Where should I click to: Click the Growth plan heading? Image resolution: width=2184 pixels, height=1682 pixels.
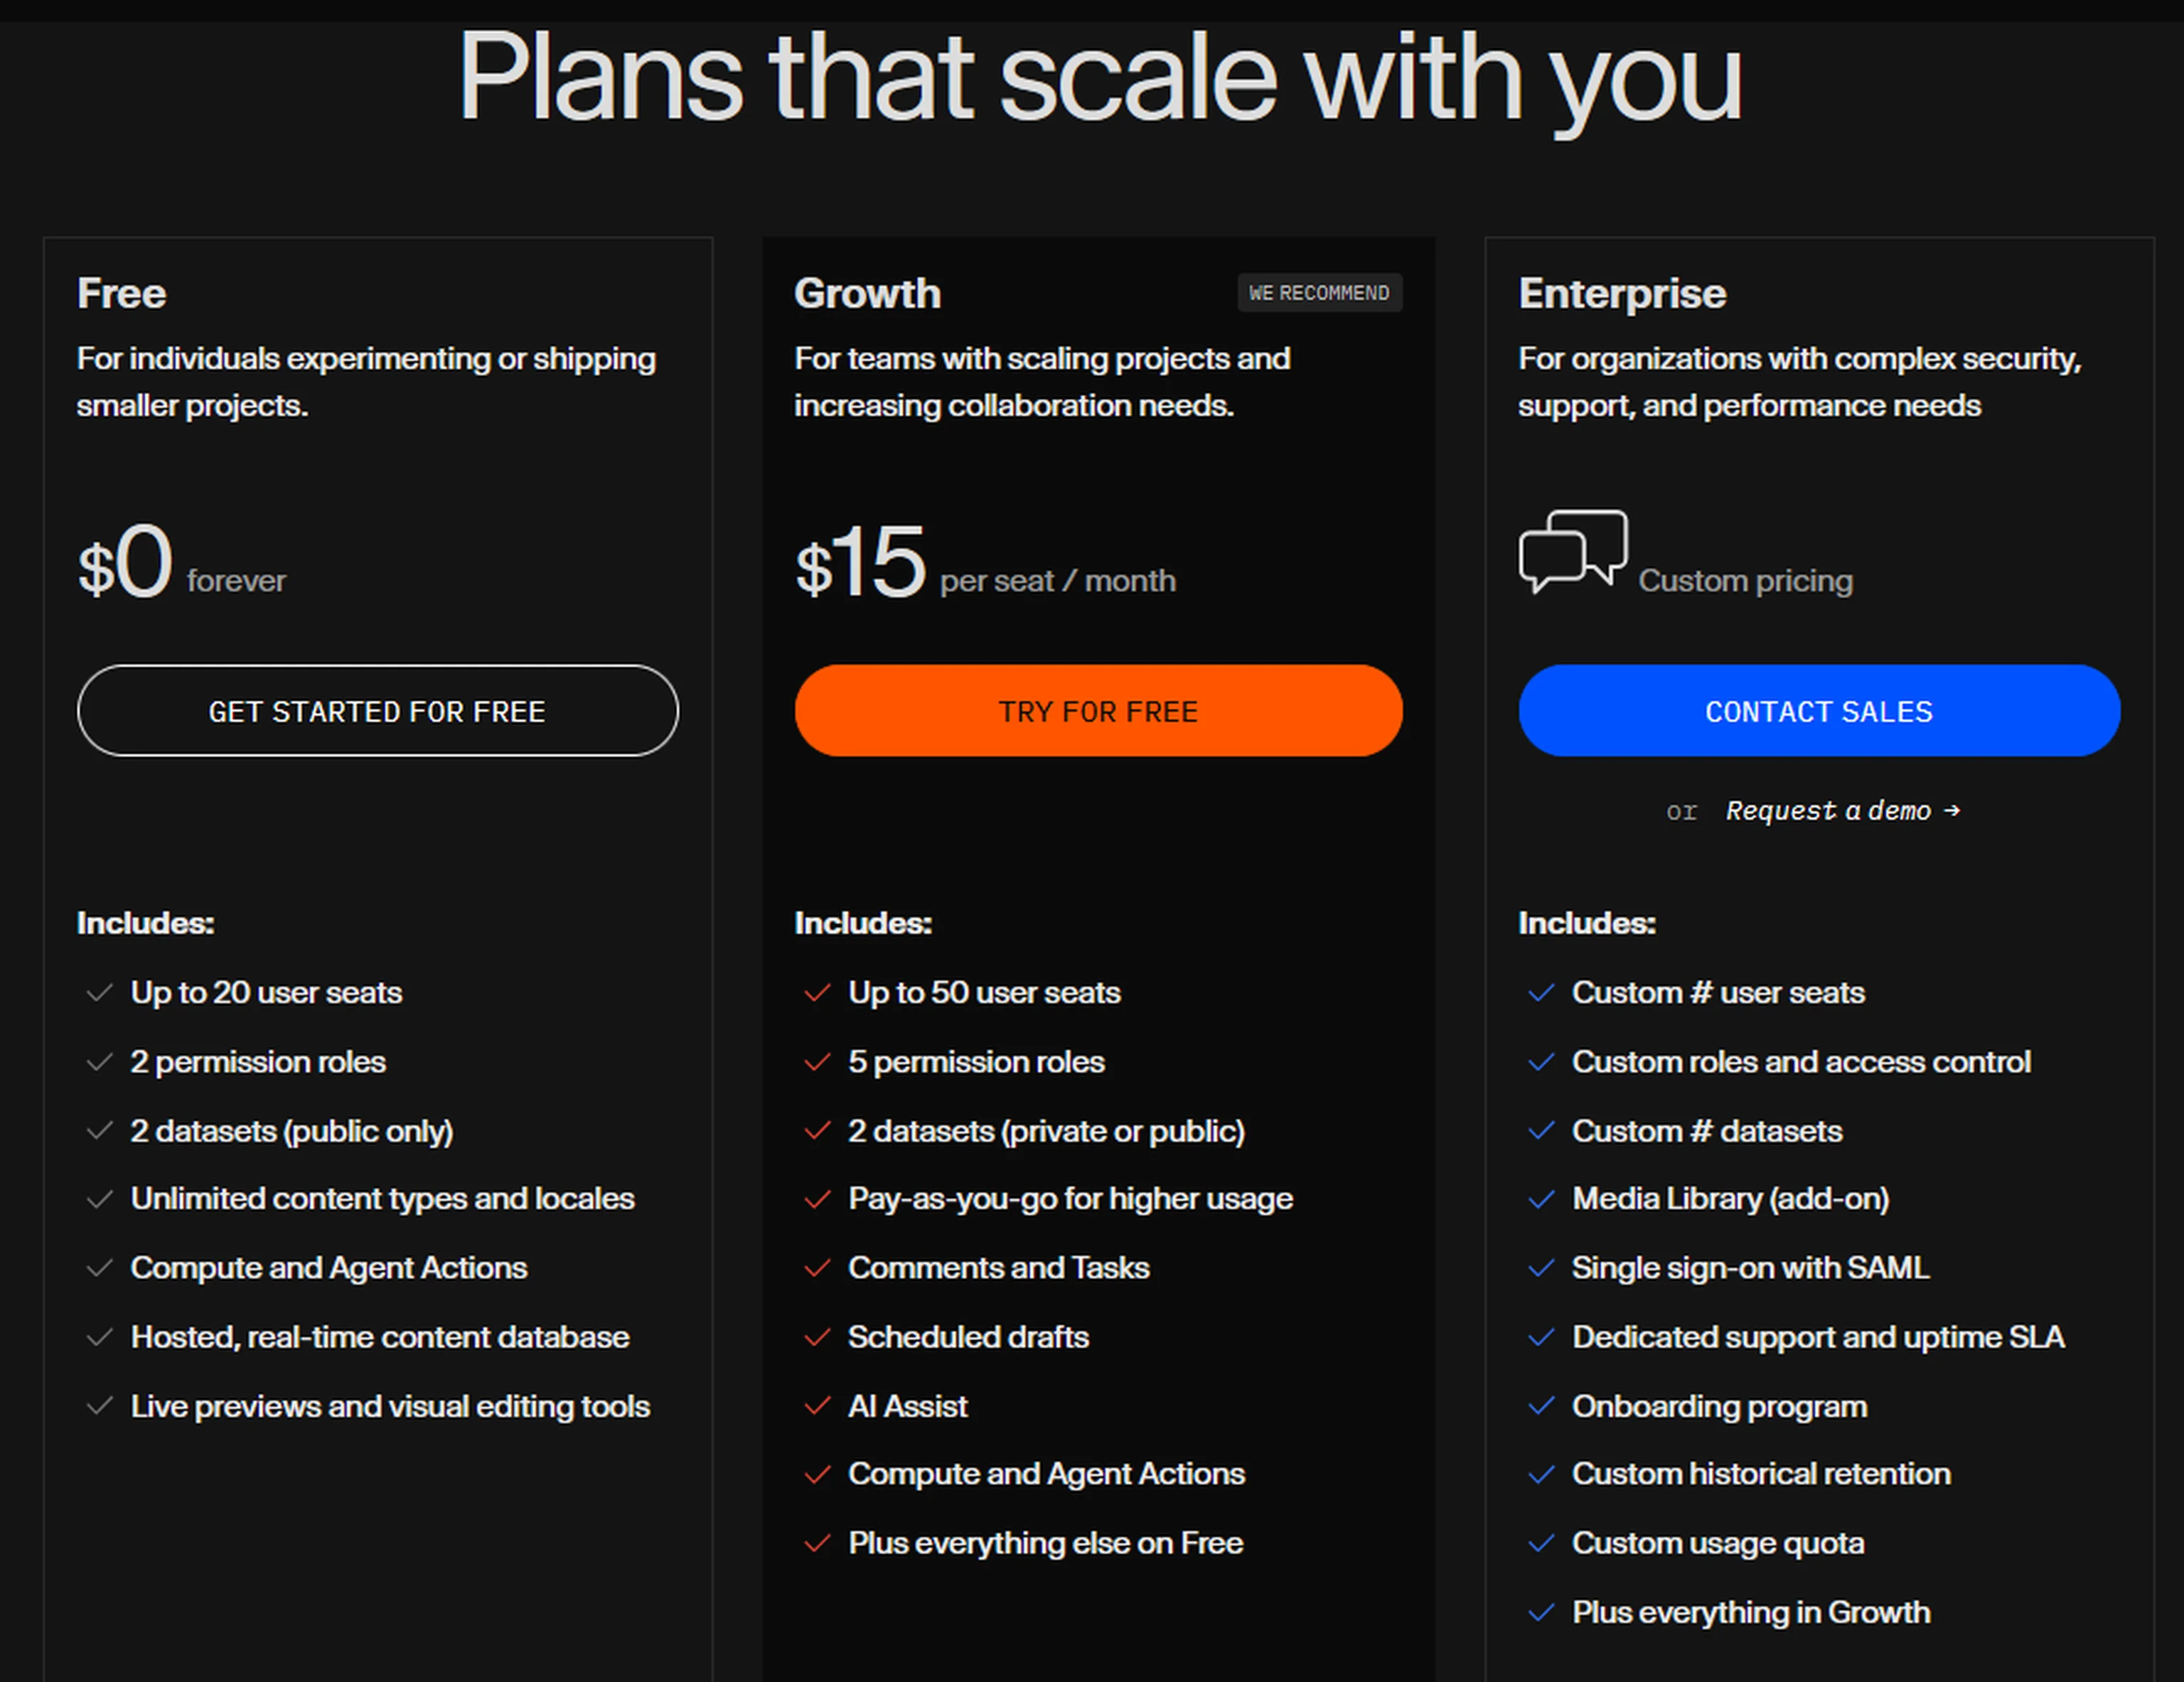(x=867, y=294)
